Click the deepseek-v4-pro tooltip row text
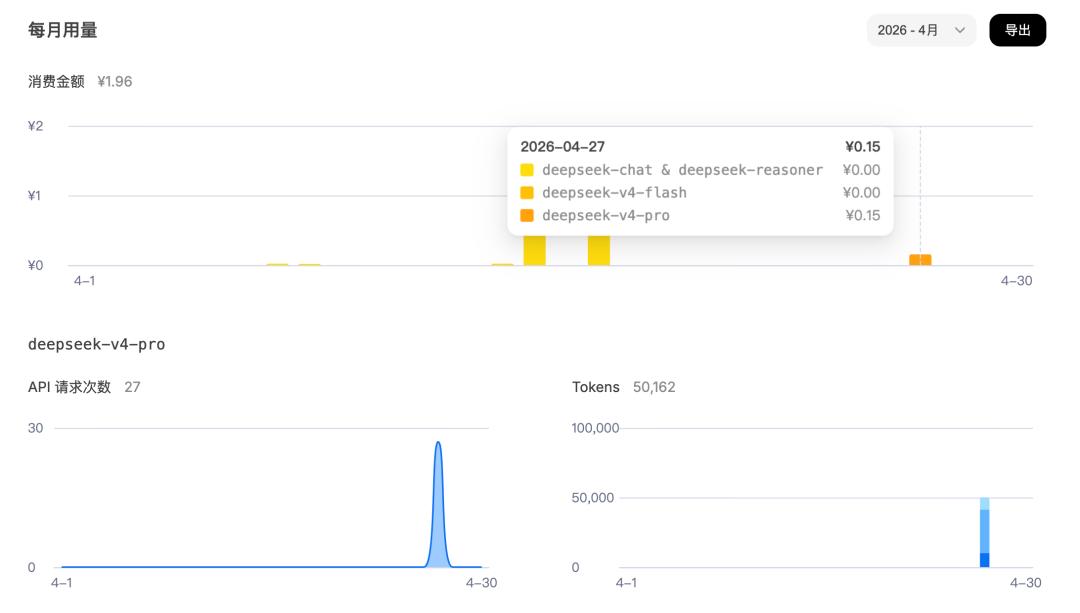 pyautogui.click(x=606, y=216)
